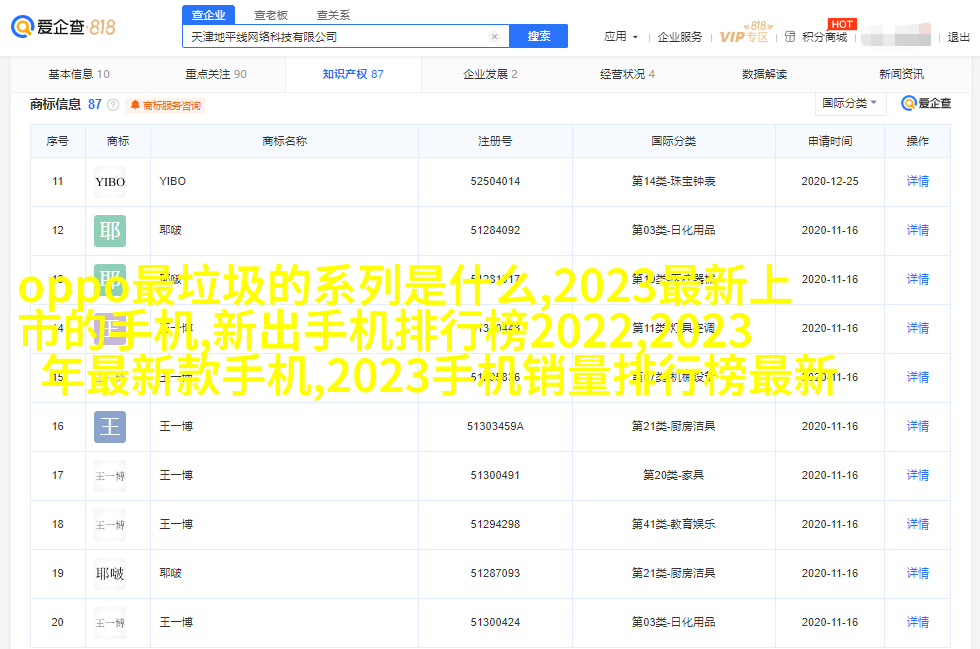980x649 pixels.
Task: Select registration number 52504014
Action: (495, 181)
